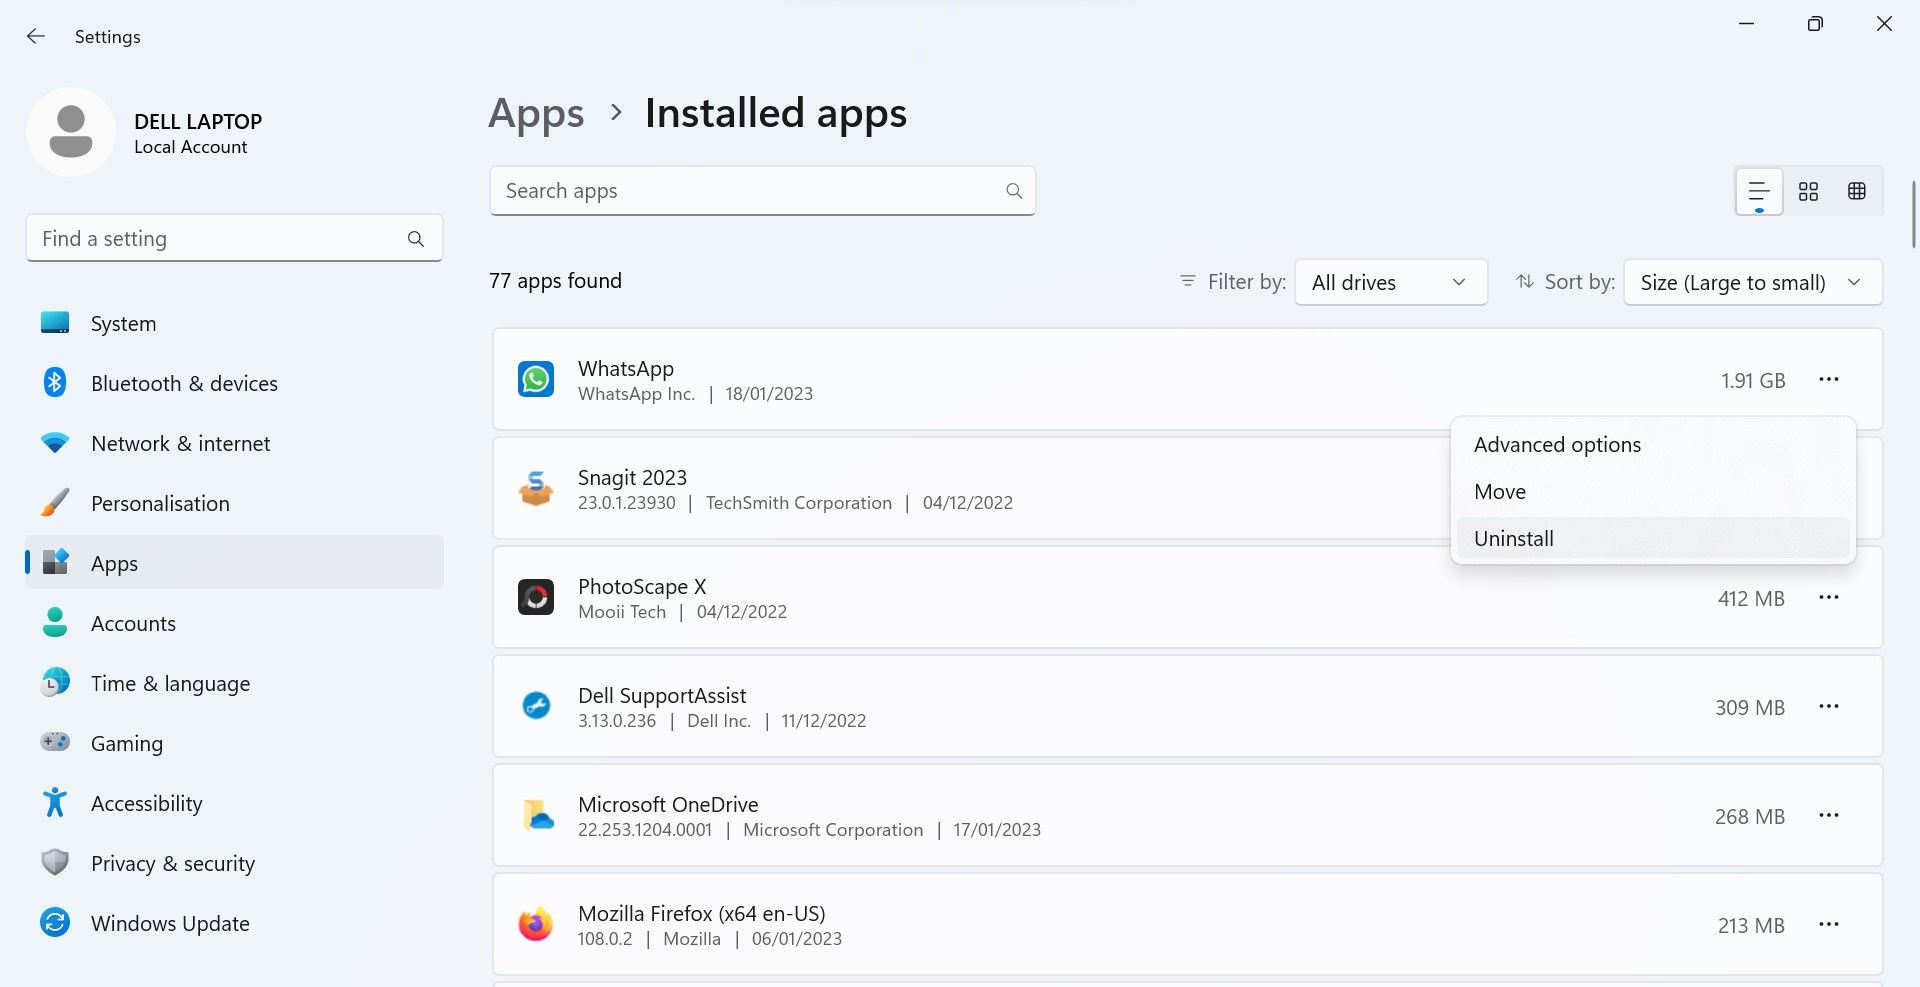This screenshot has width=1920, height=987.
Task: Click the Firefox 213 MB size
Action: point(1751,926)
